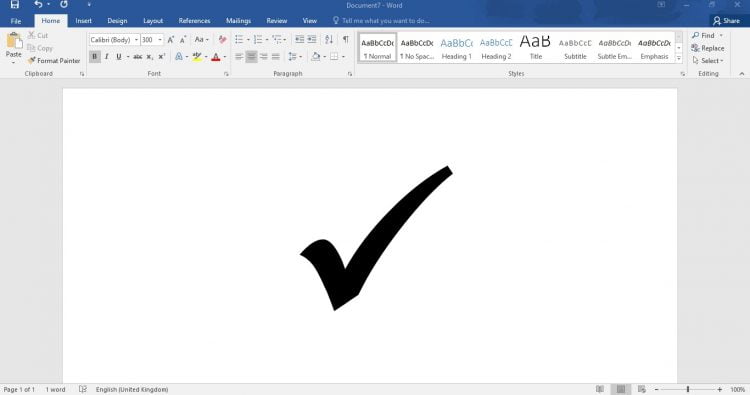The width and height of the screenshot is (750, 395).
Task: Toggle Subscript formatting
Action: (149, 56)
